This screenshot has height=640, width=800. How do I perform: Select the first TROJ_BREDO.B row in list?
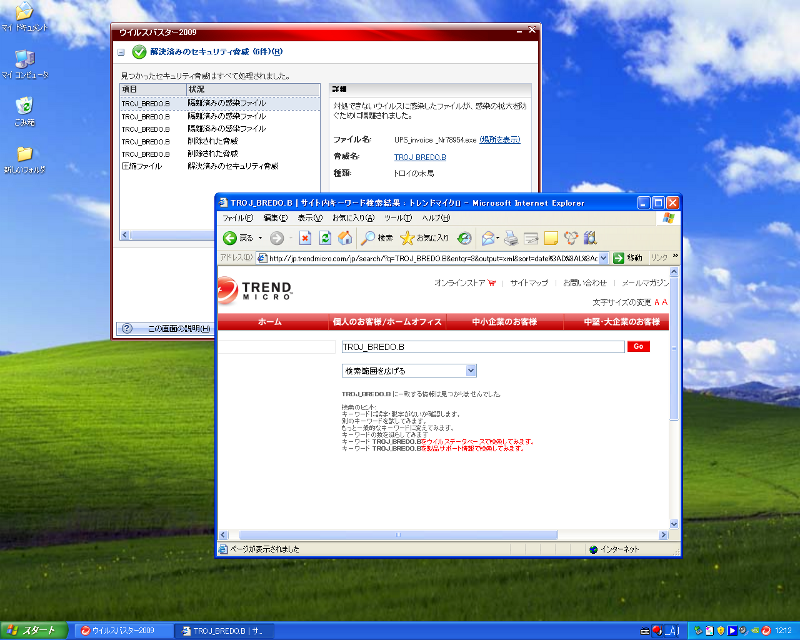pos(220,104)
